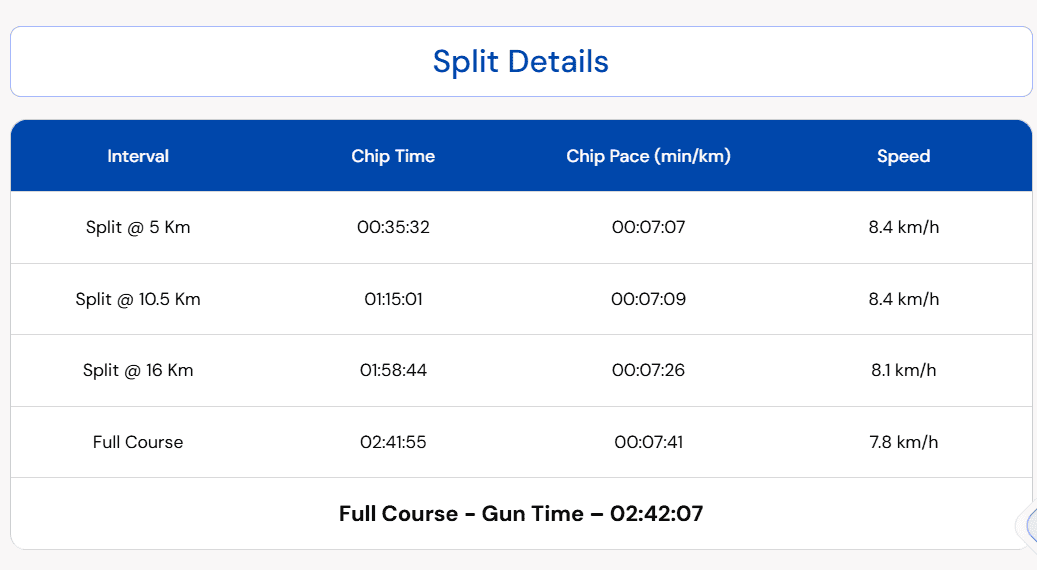Screen dimensions: 1037x570
Task: Click chip pace 00:07:41
Action: click(648, 442)
